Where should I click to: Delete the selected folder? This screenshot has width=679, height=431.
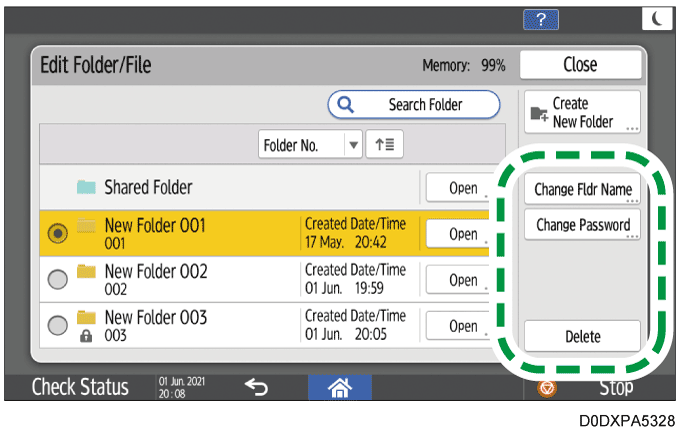pos(581,337)
